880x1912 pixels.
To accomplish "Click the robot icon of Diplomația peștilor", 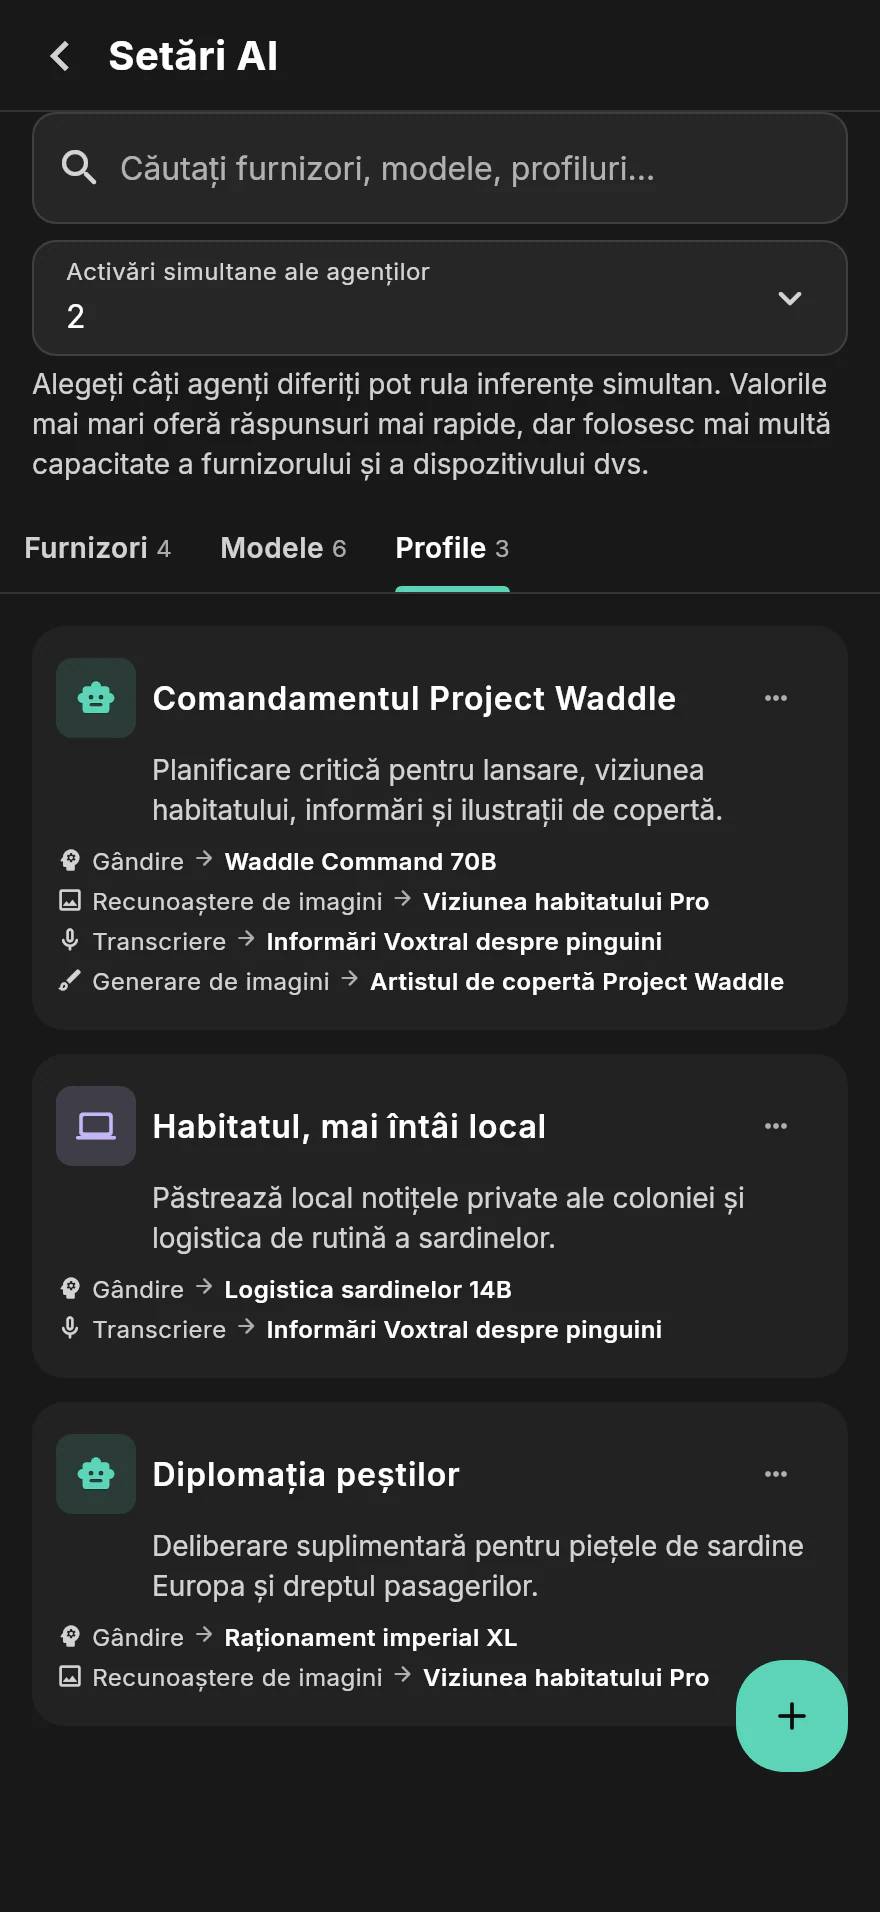I will pyautogui.click(x=96, y=1474).
